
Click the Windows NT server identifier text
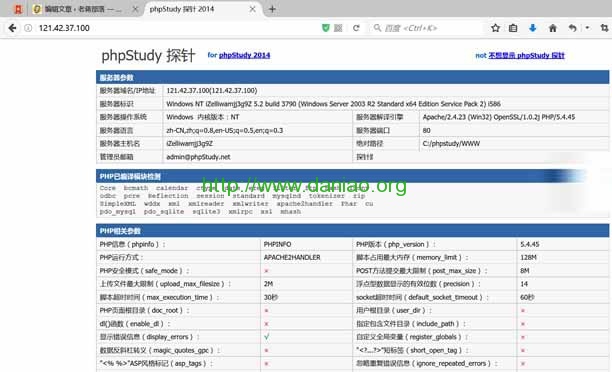pos(333,104)
